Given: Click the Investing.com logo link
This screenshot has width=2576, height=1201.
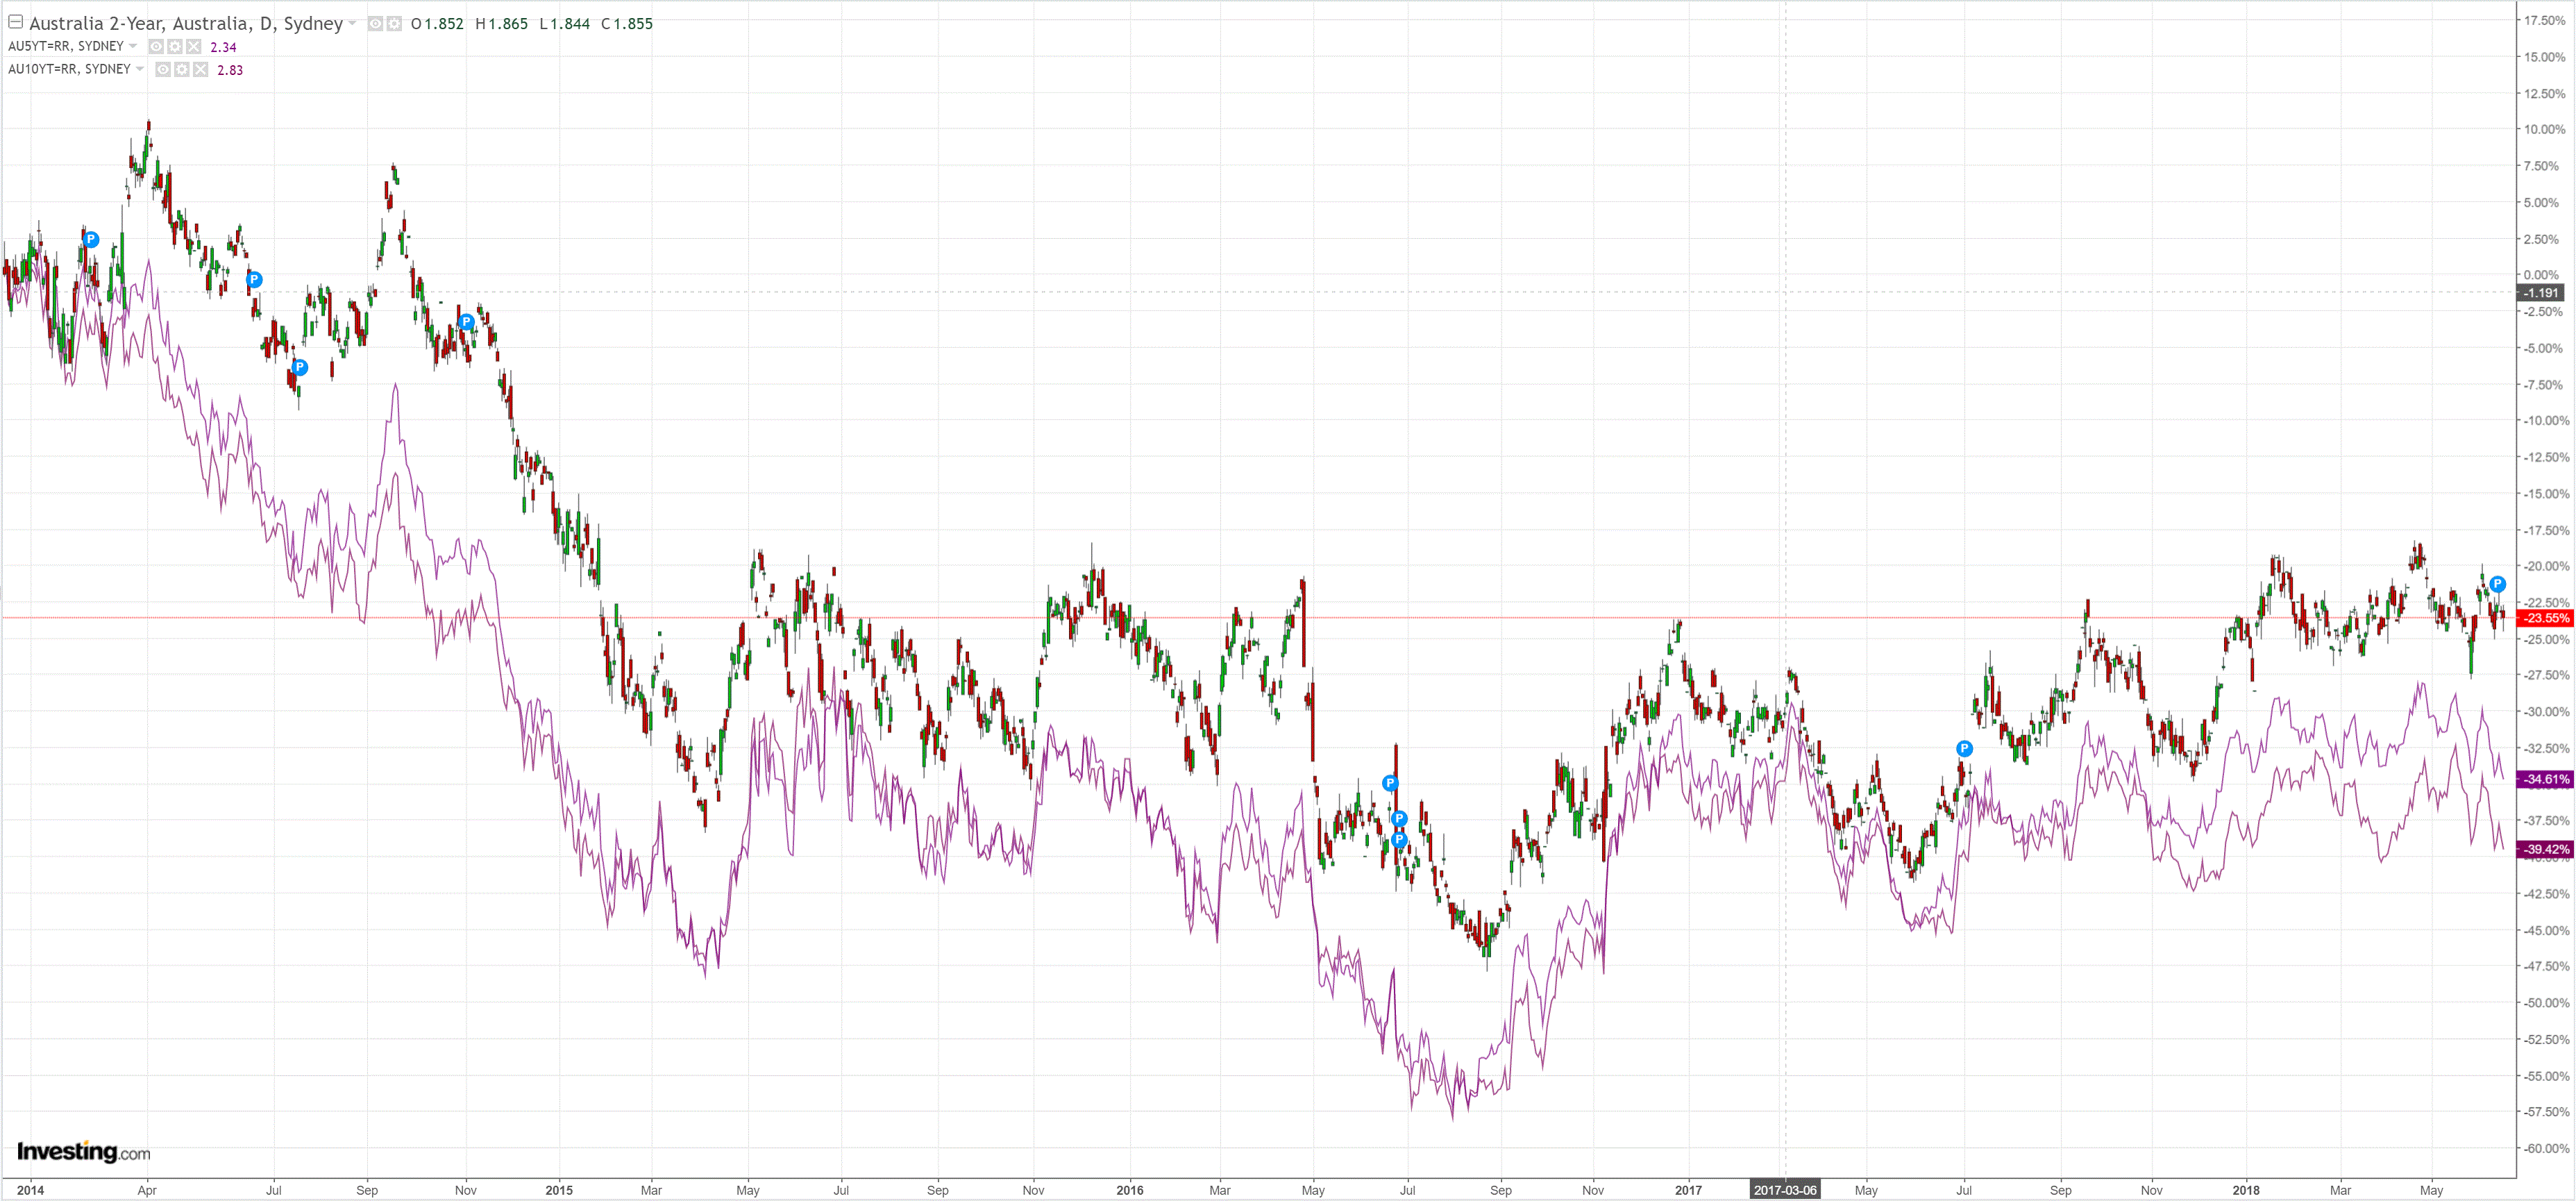Looking at the screenshot, I should [84, 1152].
